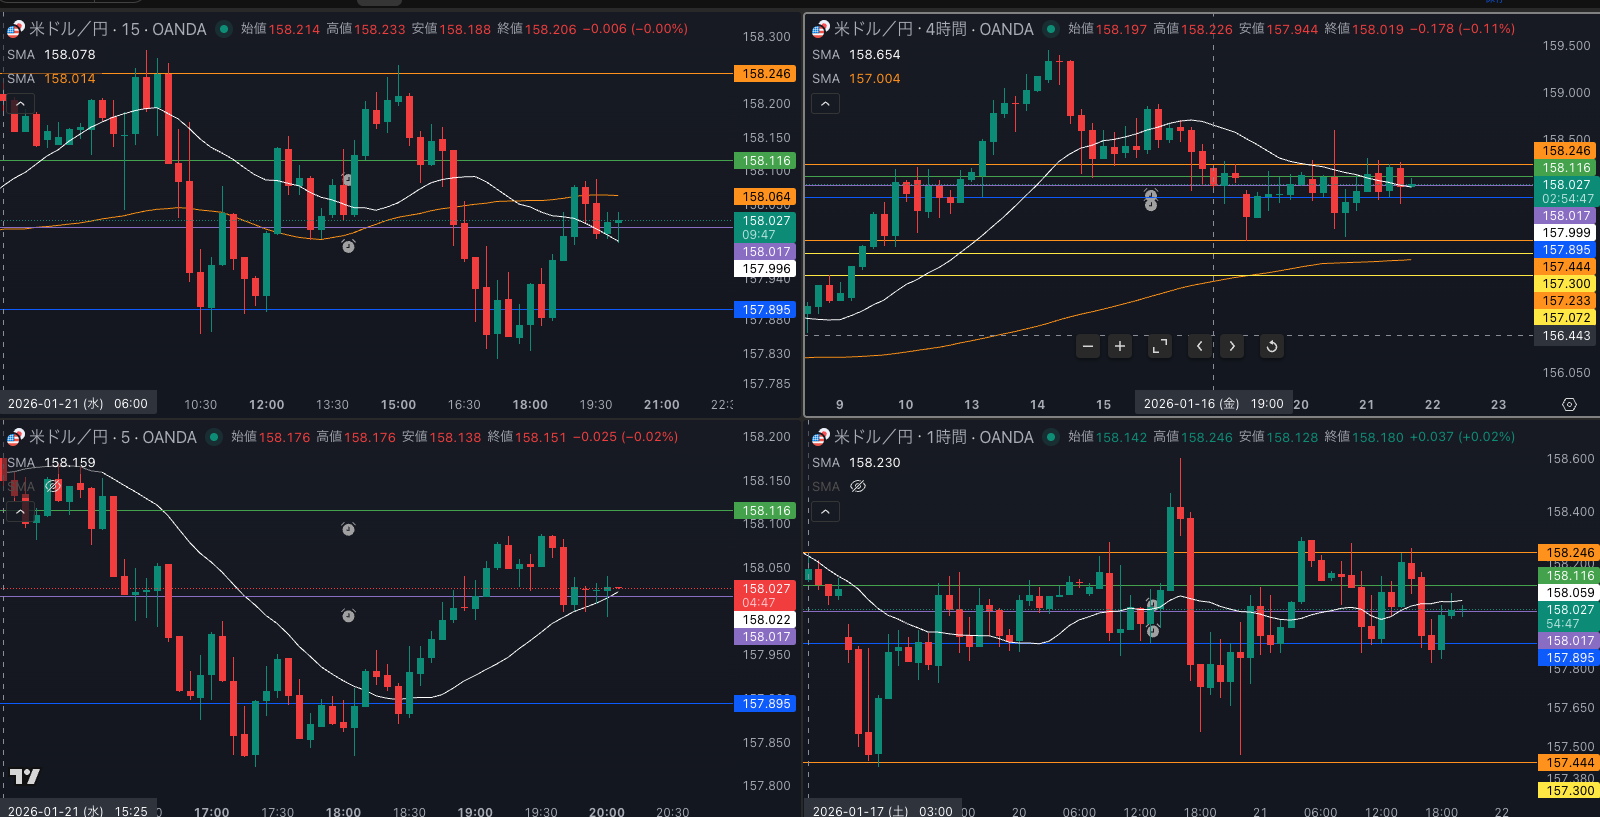Select orange SMA 157.004 on 4-hour legend
The height and width of the screenshot is (817, 1600).
click(x=874, y=78)
